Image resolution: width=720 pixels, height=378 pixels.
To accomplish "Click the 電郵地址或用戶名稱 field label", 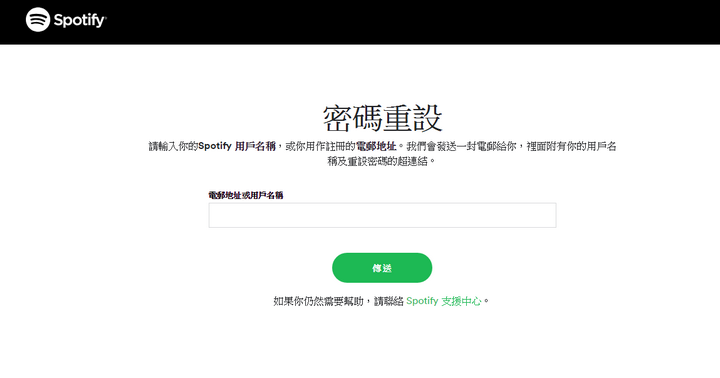I will tap(246, 195).
